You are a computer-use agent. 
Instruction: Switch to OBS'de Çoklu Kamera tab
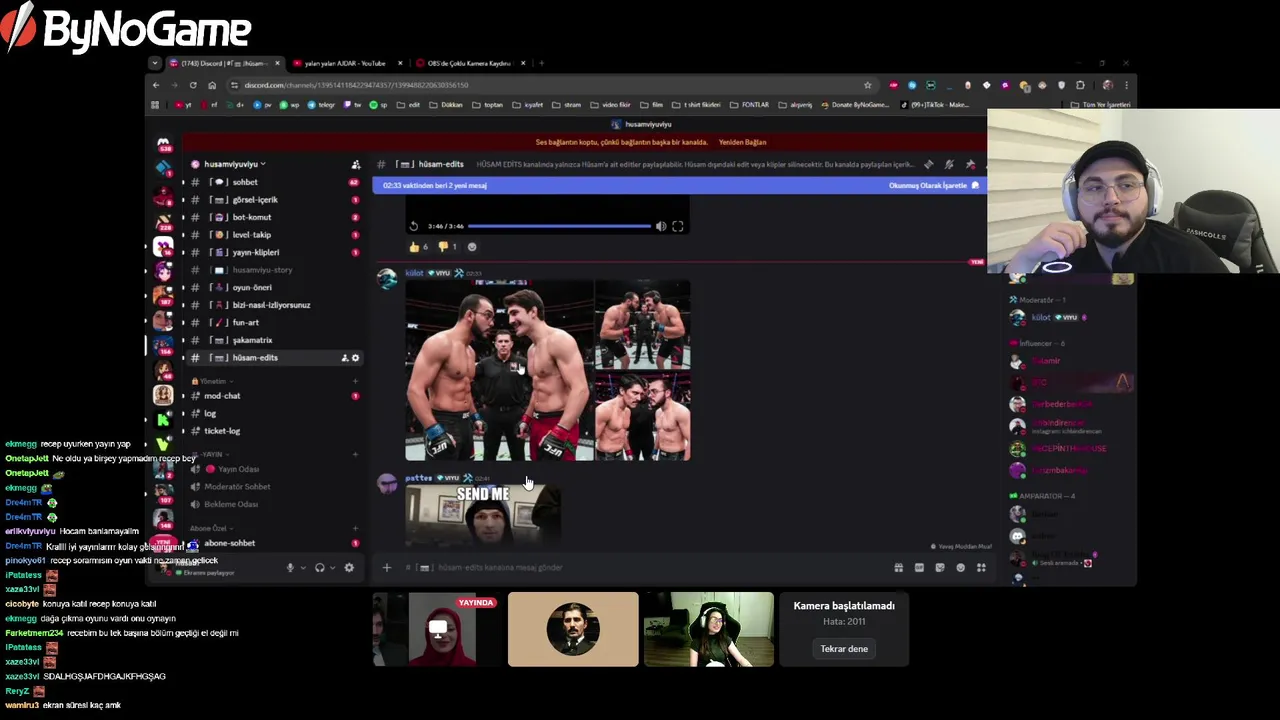pyautogui.click(x=470, y=63)
